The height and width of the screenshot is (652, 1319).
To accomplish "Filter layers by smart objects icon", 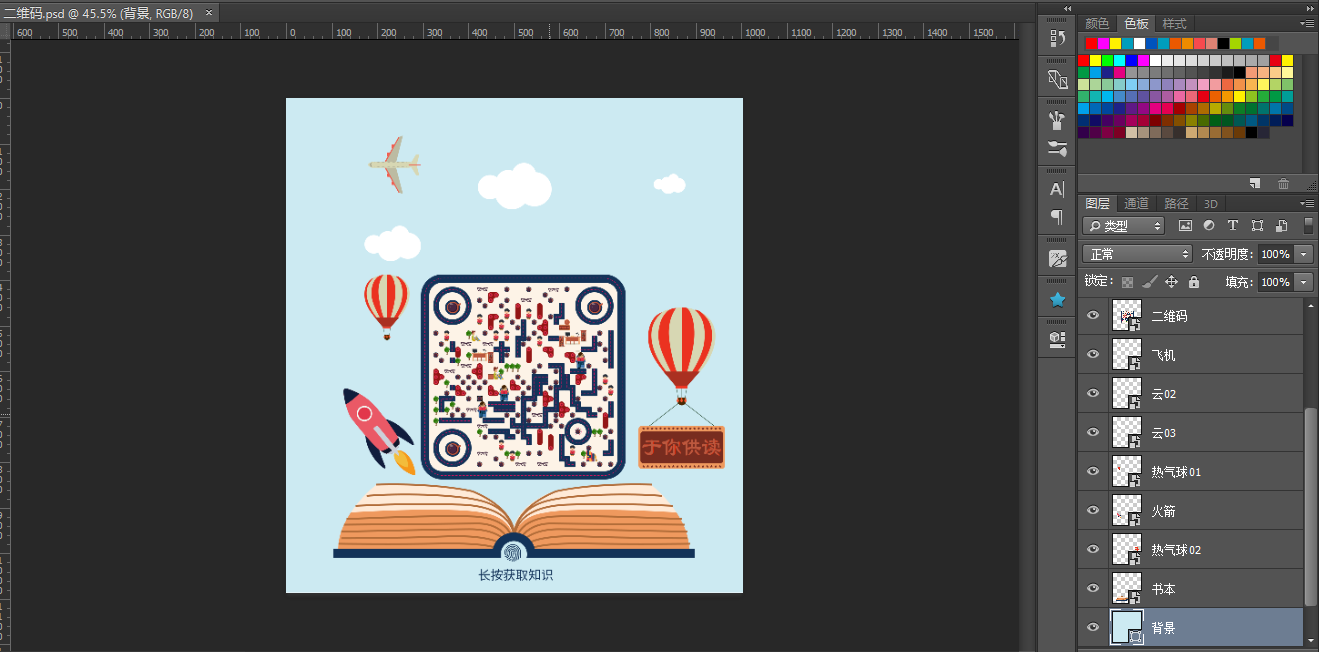I will [x=1281, y=226].
